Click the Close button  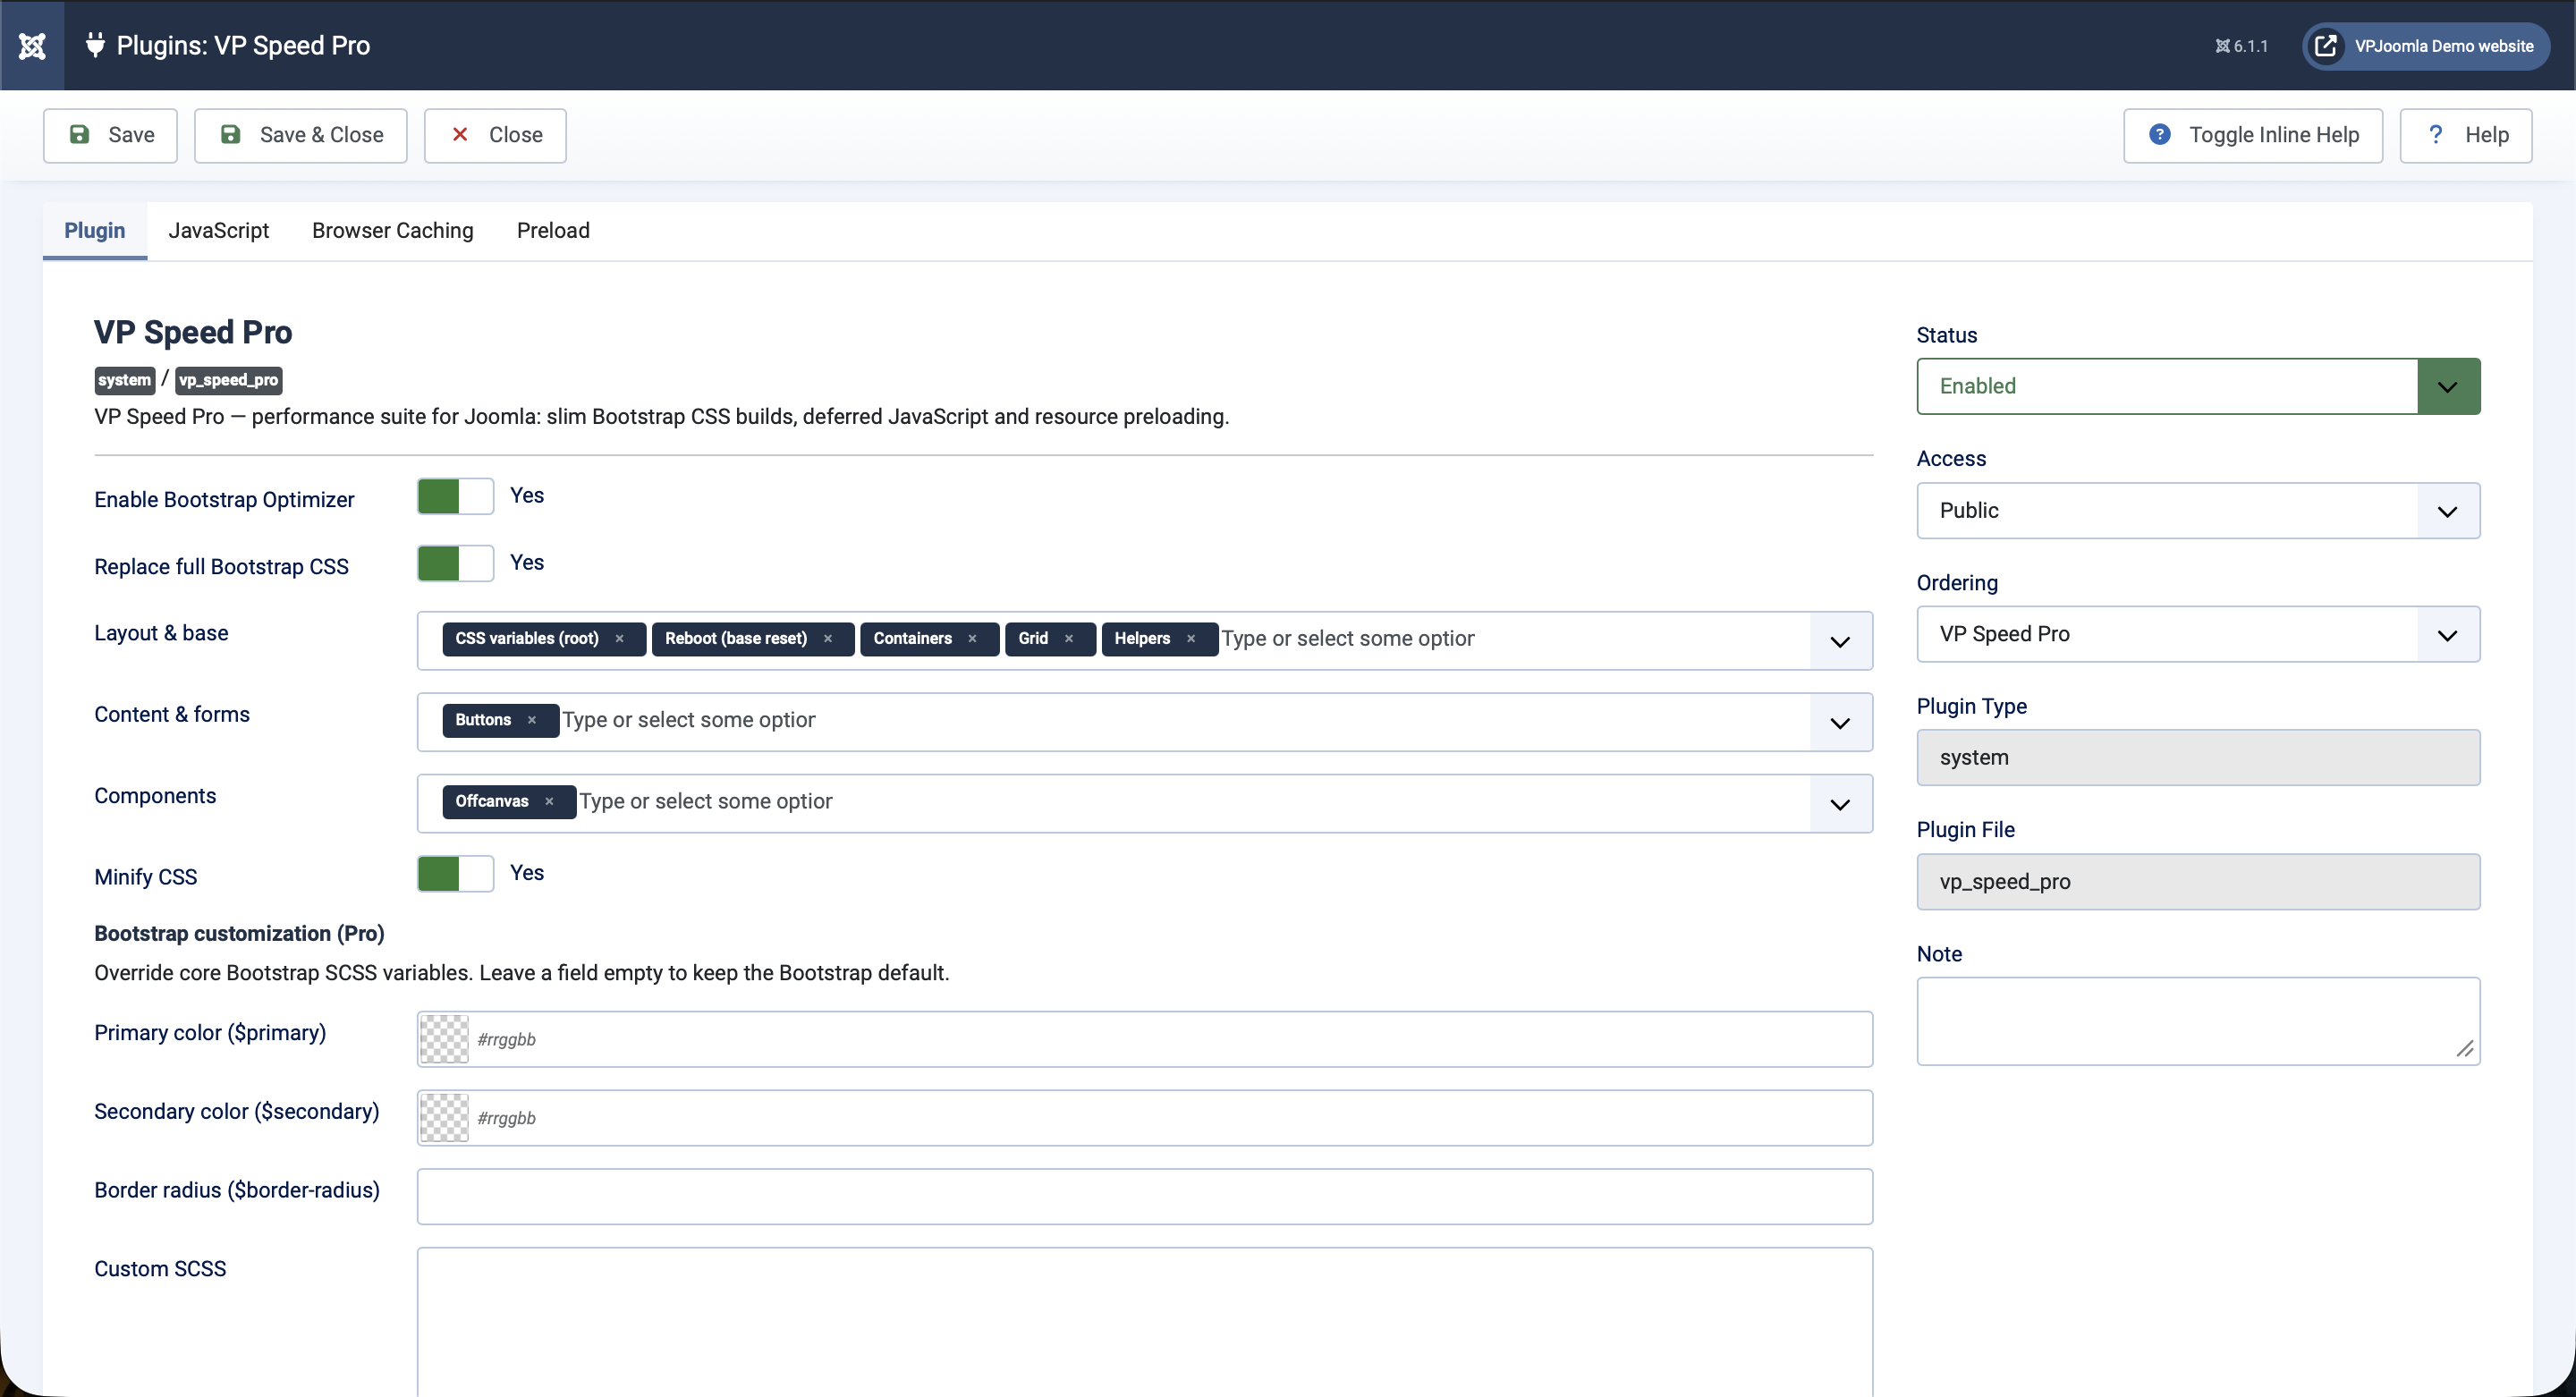click(495, 136)
